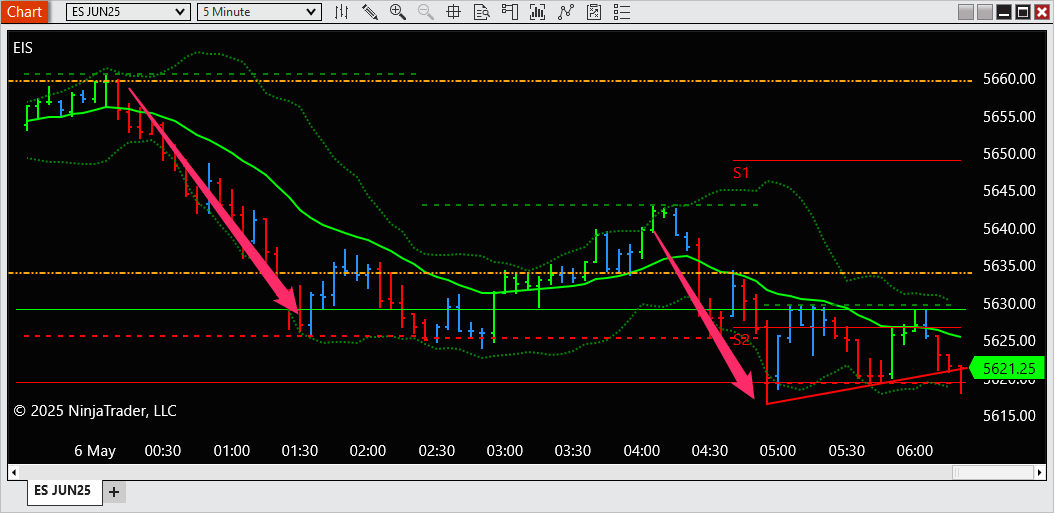Open the Chart Trader panel icon

[x=509, y=11]
